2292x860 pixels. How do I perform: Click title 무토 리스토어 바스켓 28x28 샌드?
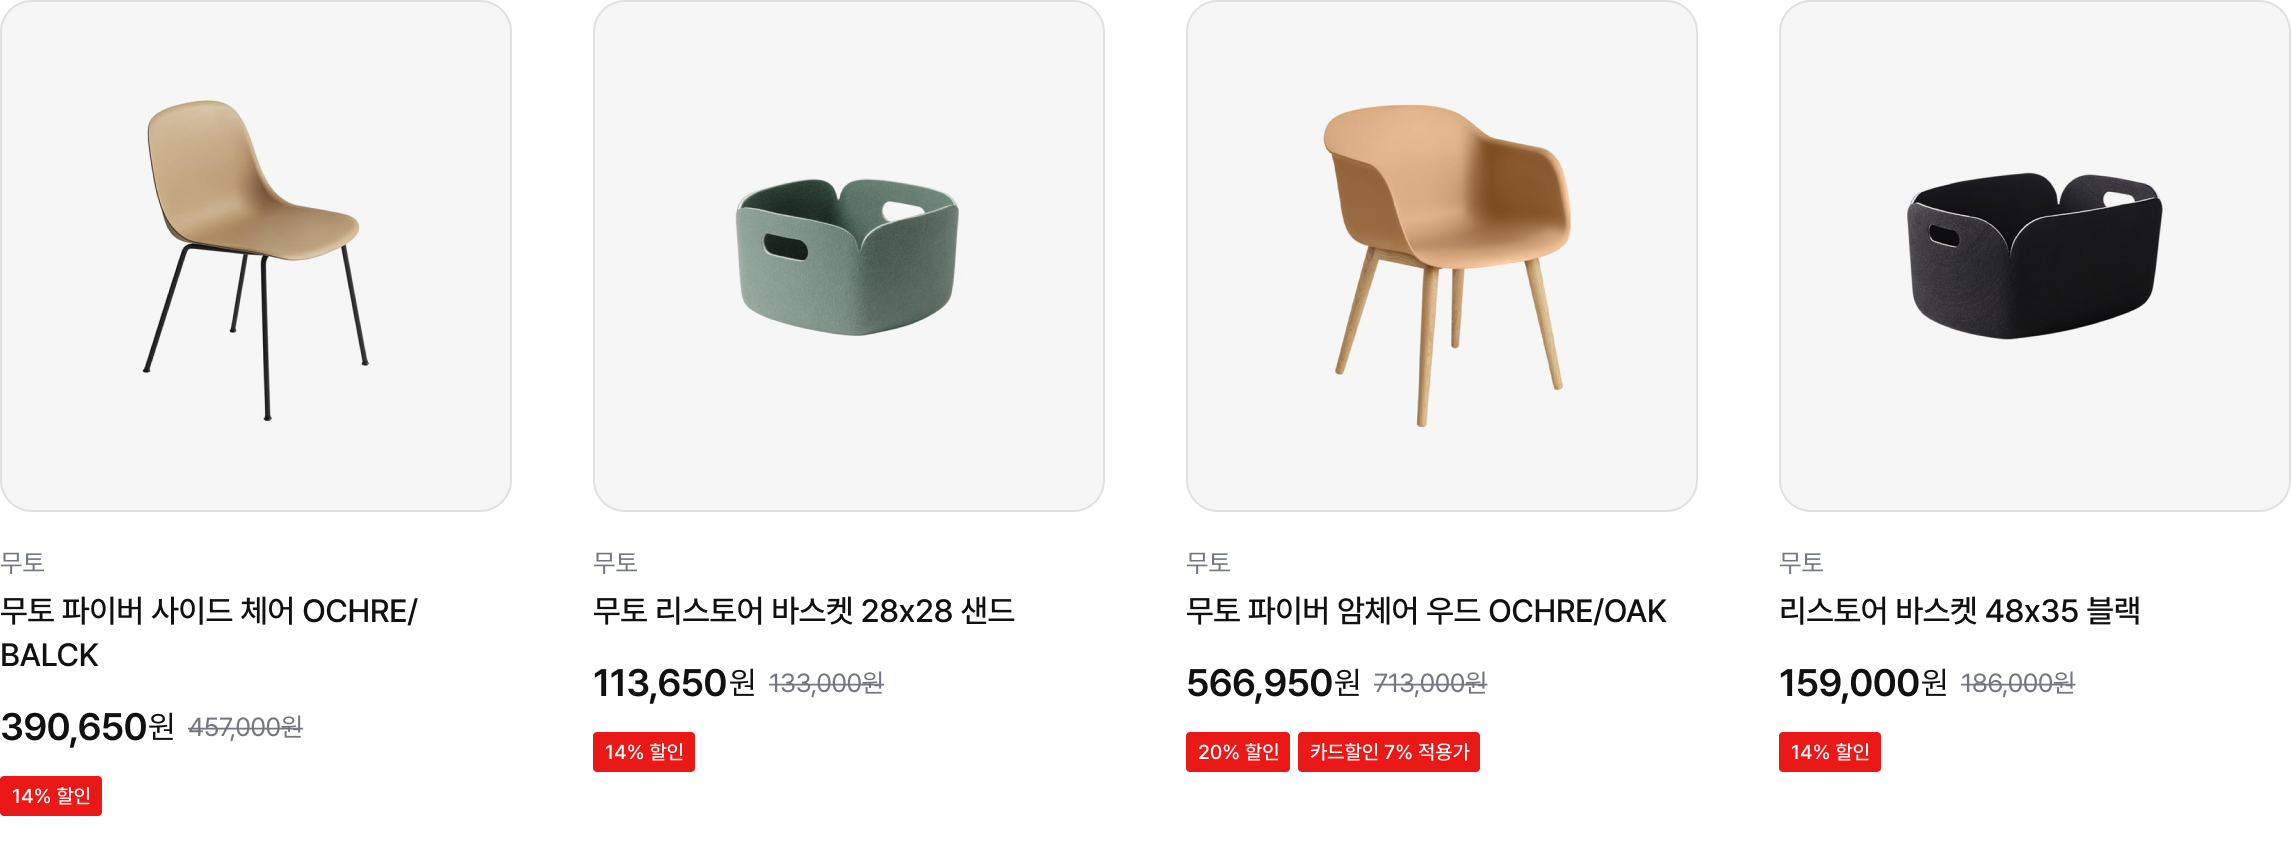point(804,611)
